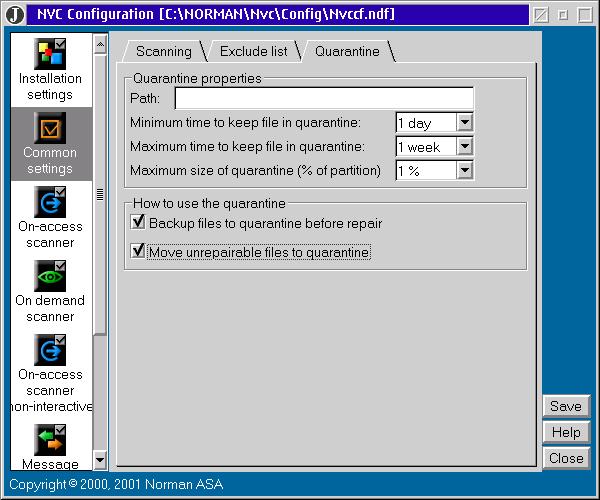Expand Maximum size of quarantine dropdown
This screenshot has height=500, width=600.
pyautogui.click(x=465, y=170)
